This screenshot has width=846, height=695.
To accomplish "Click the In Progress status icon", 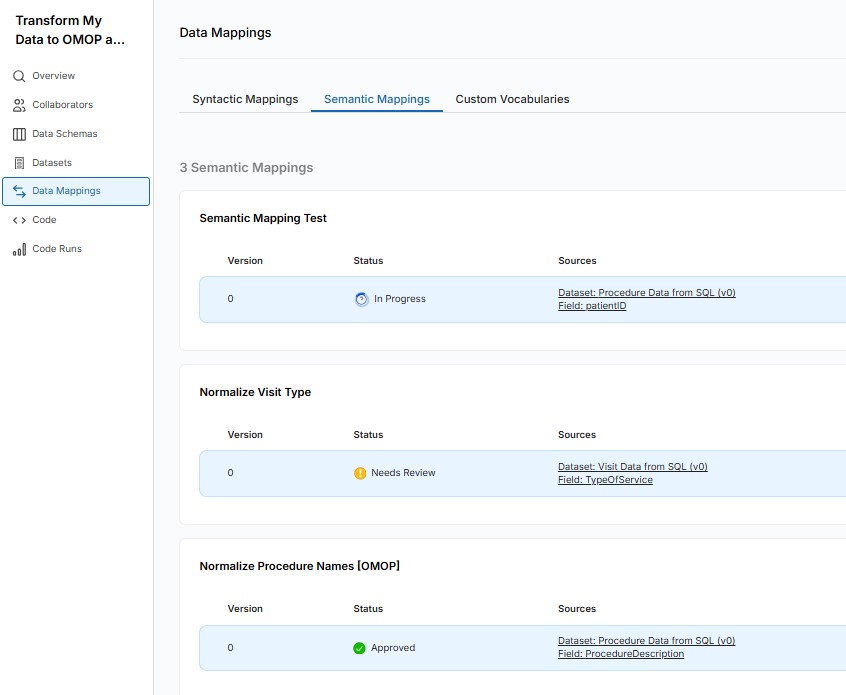I will click(x=361, y=299).
